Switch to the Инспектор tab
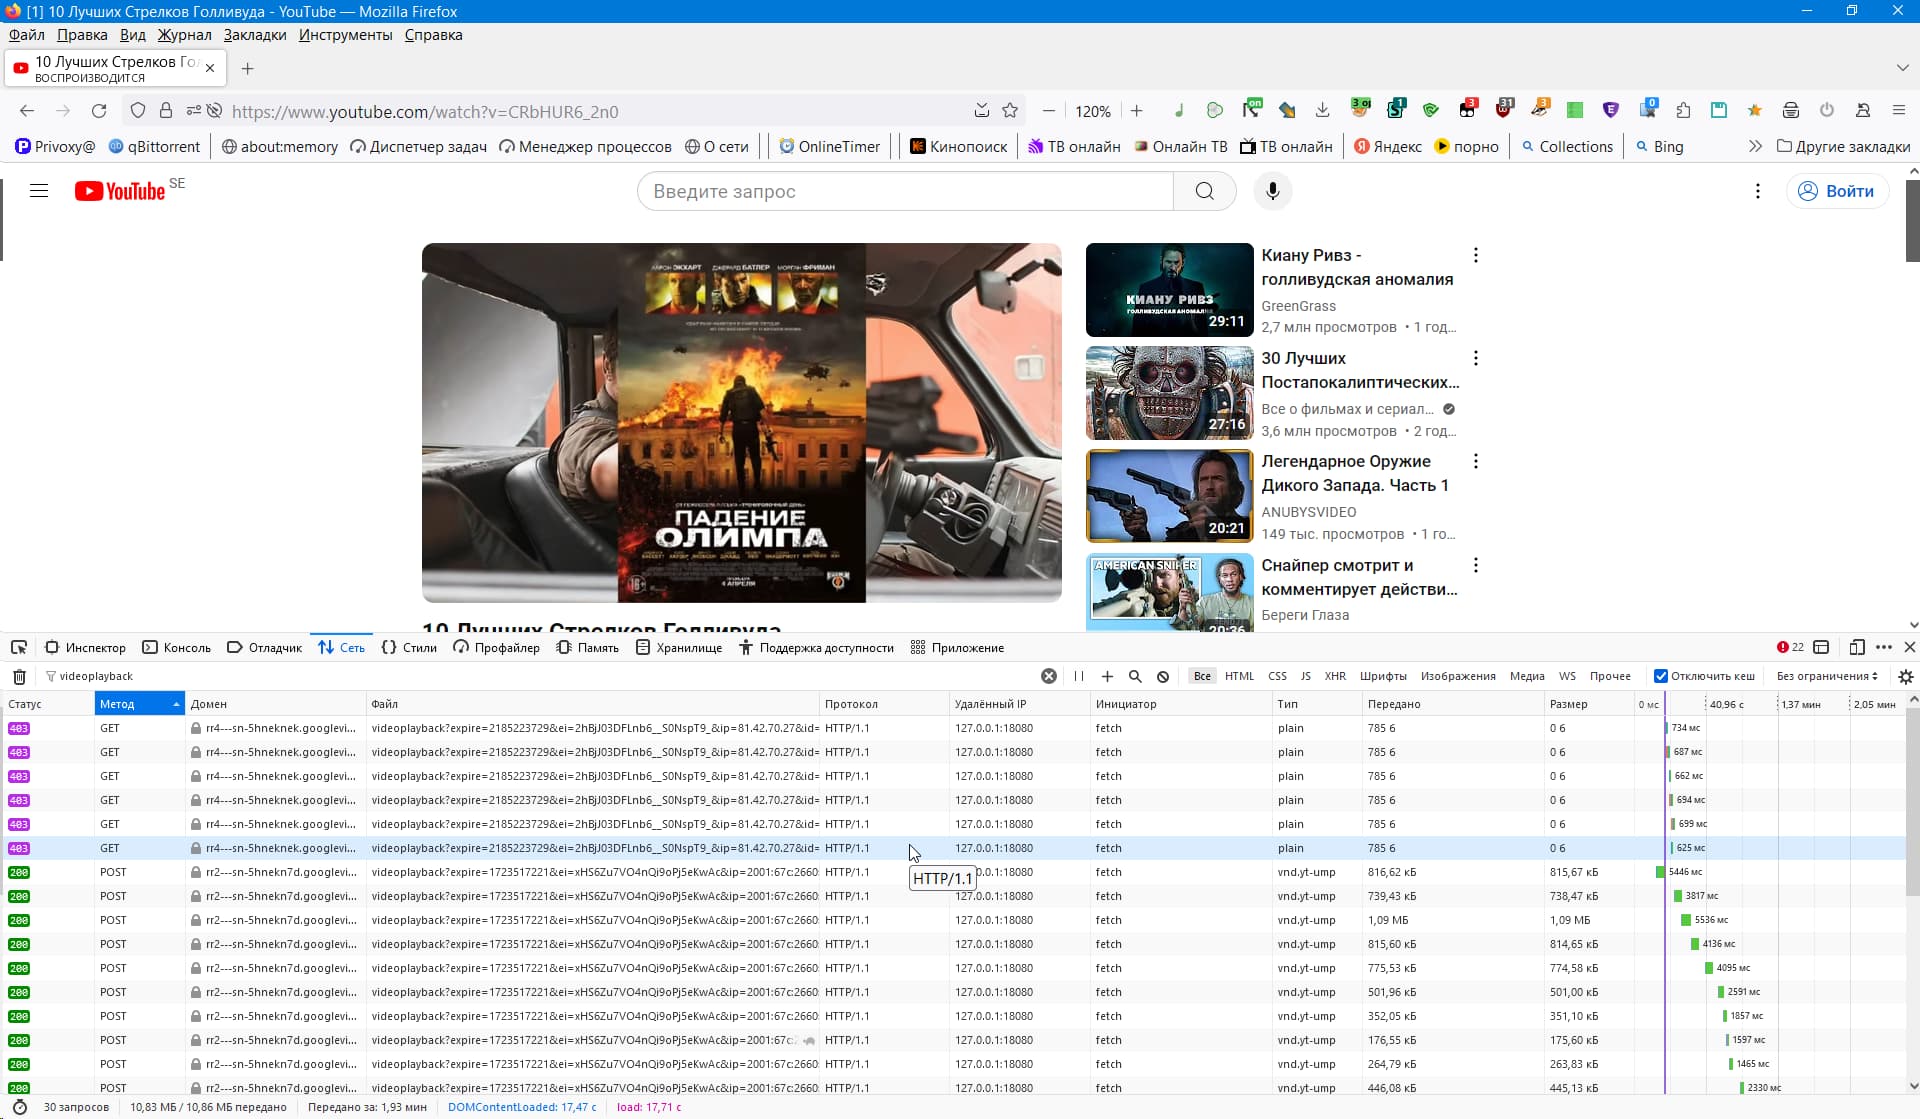 (86, 647)
